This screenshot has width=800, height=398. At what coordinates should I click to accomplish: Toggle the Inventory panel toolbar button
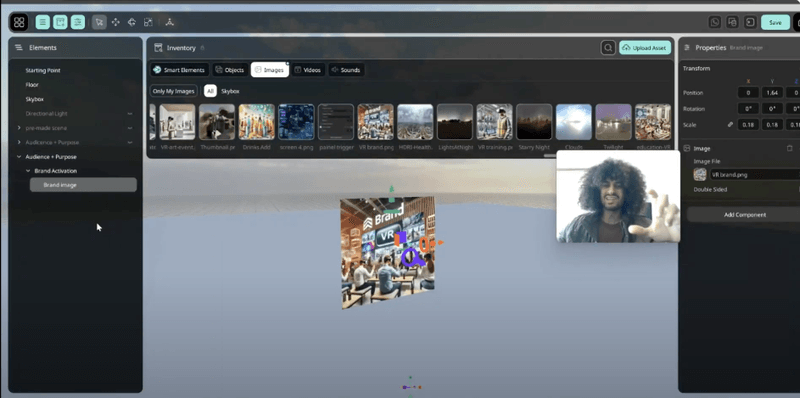(60, 22)
